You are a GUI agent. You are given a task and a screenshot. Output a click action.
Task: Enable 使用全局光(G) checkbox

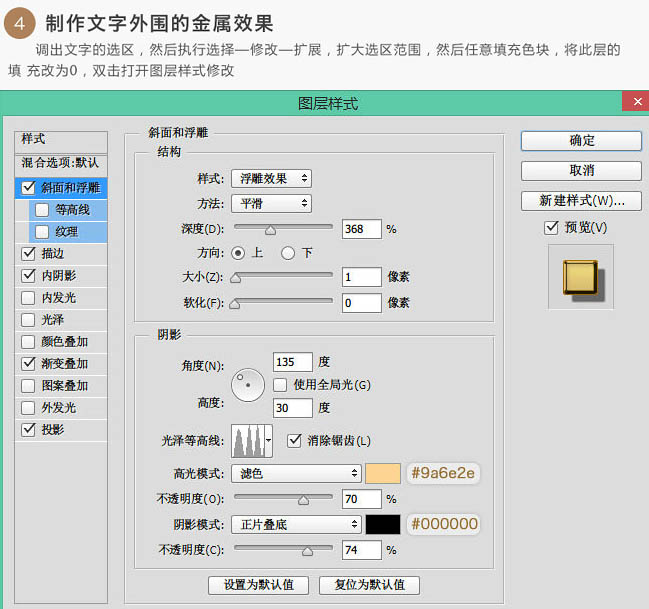coord(280,385)
